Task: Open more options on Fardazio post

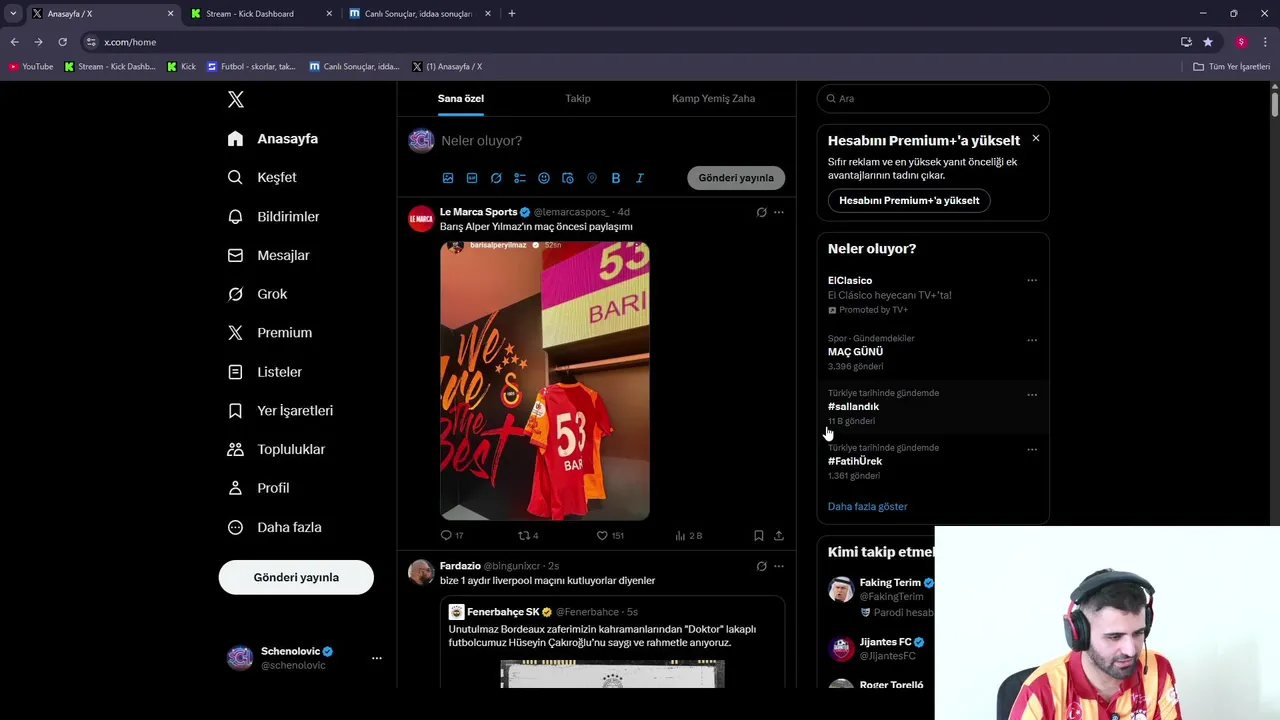Action: click(x=779, y=566)
